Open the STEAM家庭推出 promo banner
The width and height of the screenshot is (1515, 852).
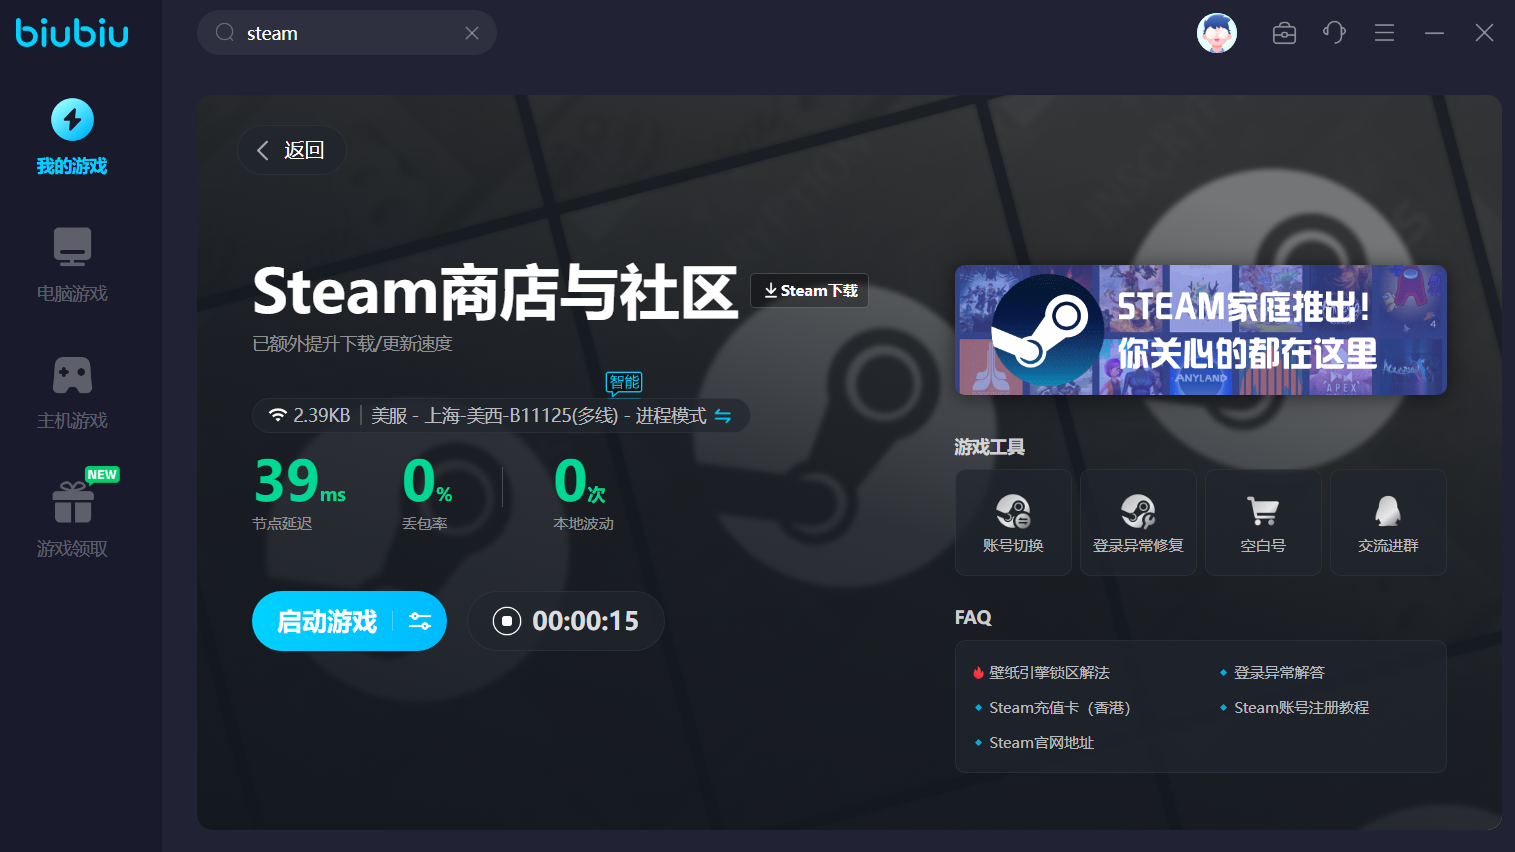[1201, 330]
